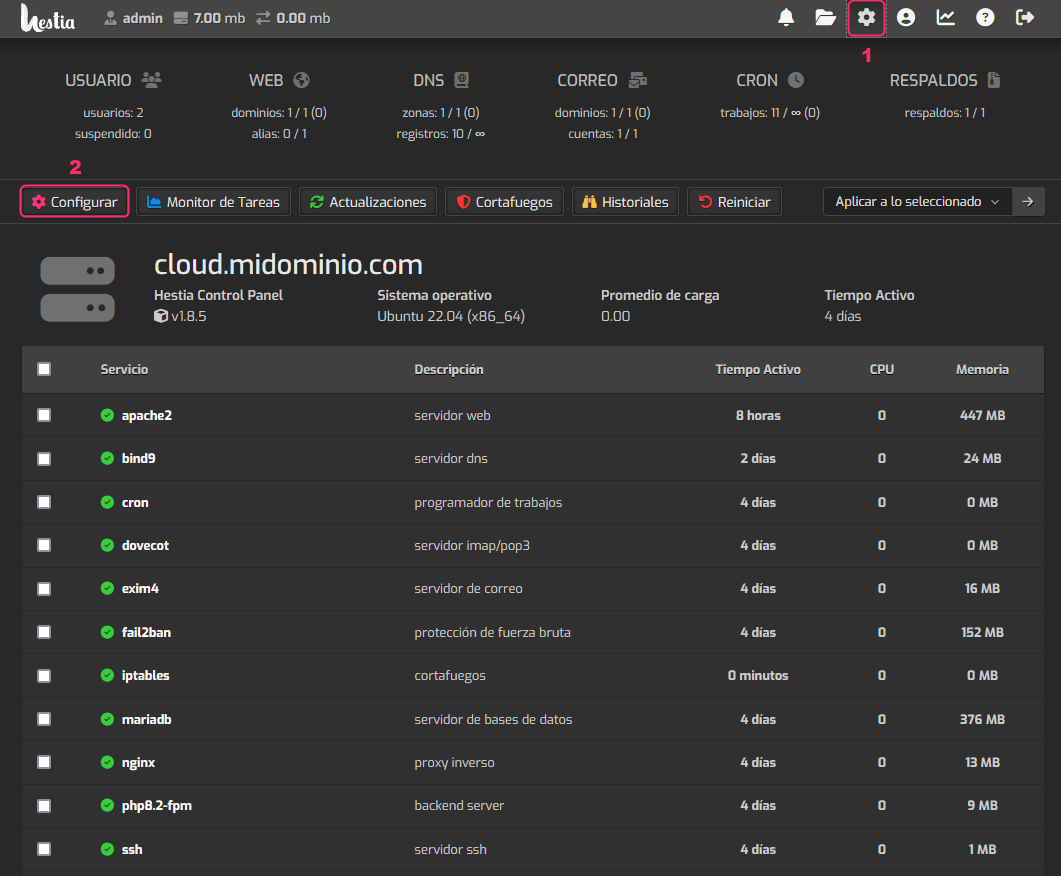Screen dimensions: 1061x876
Task: Open the notifications bell icon
Action: [786, 17]
